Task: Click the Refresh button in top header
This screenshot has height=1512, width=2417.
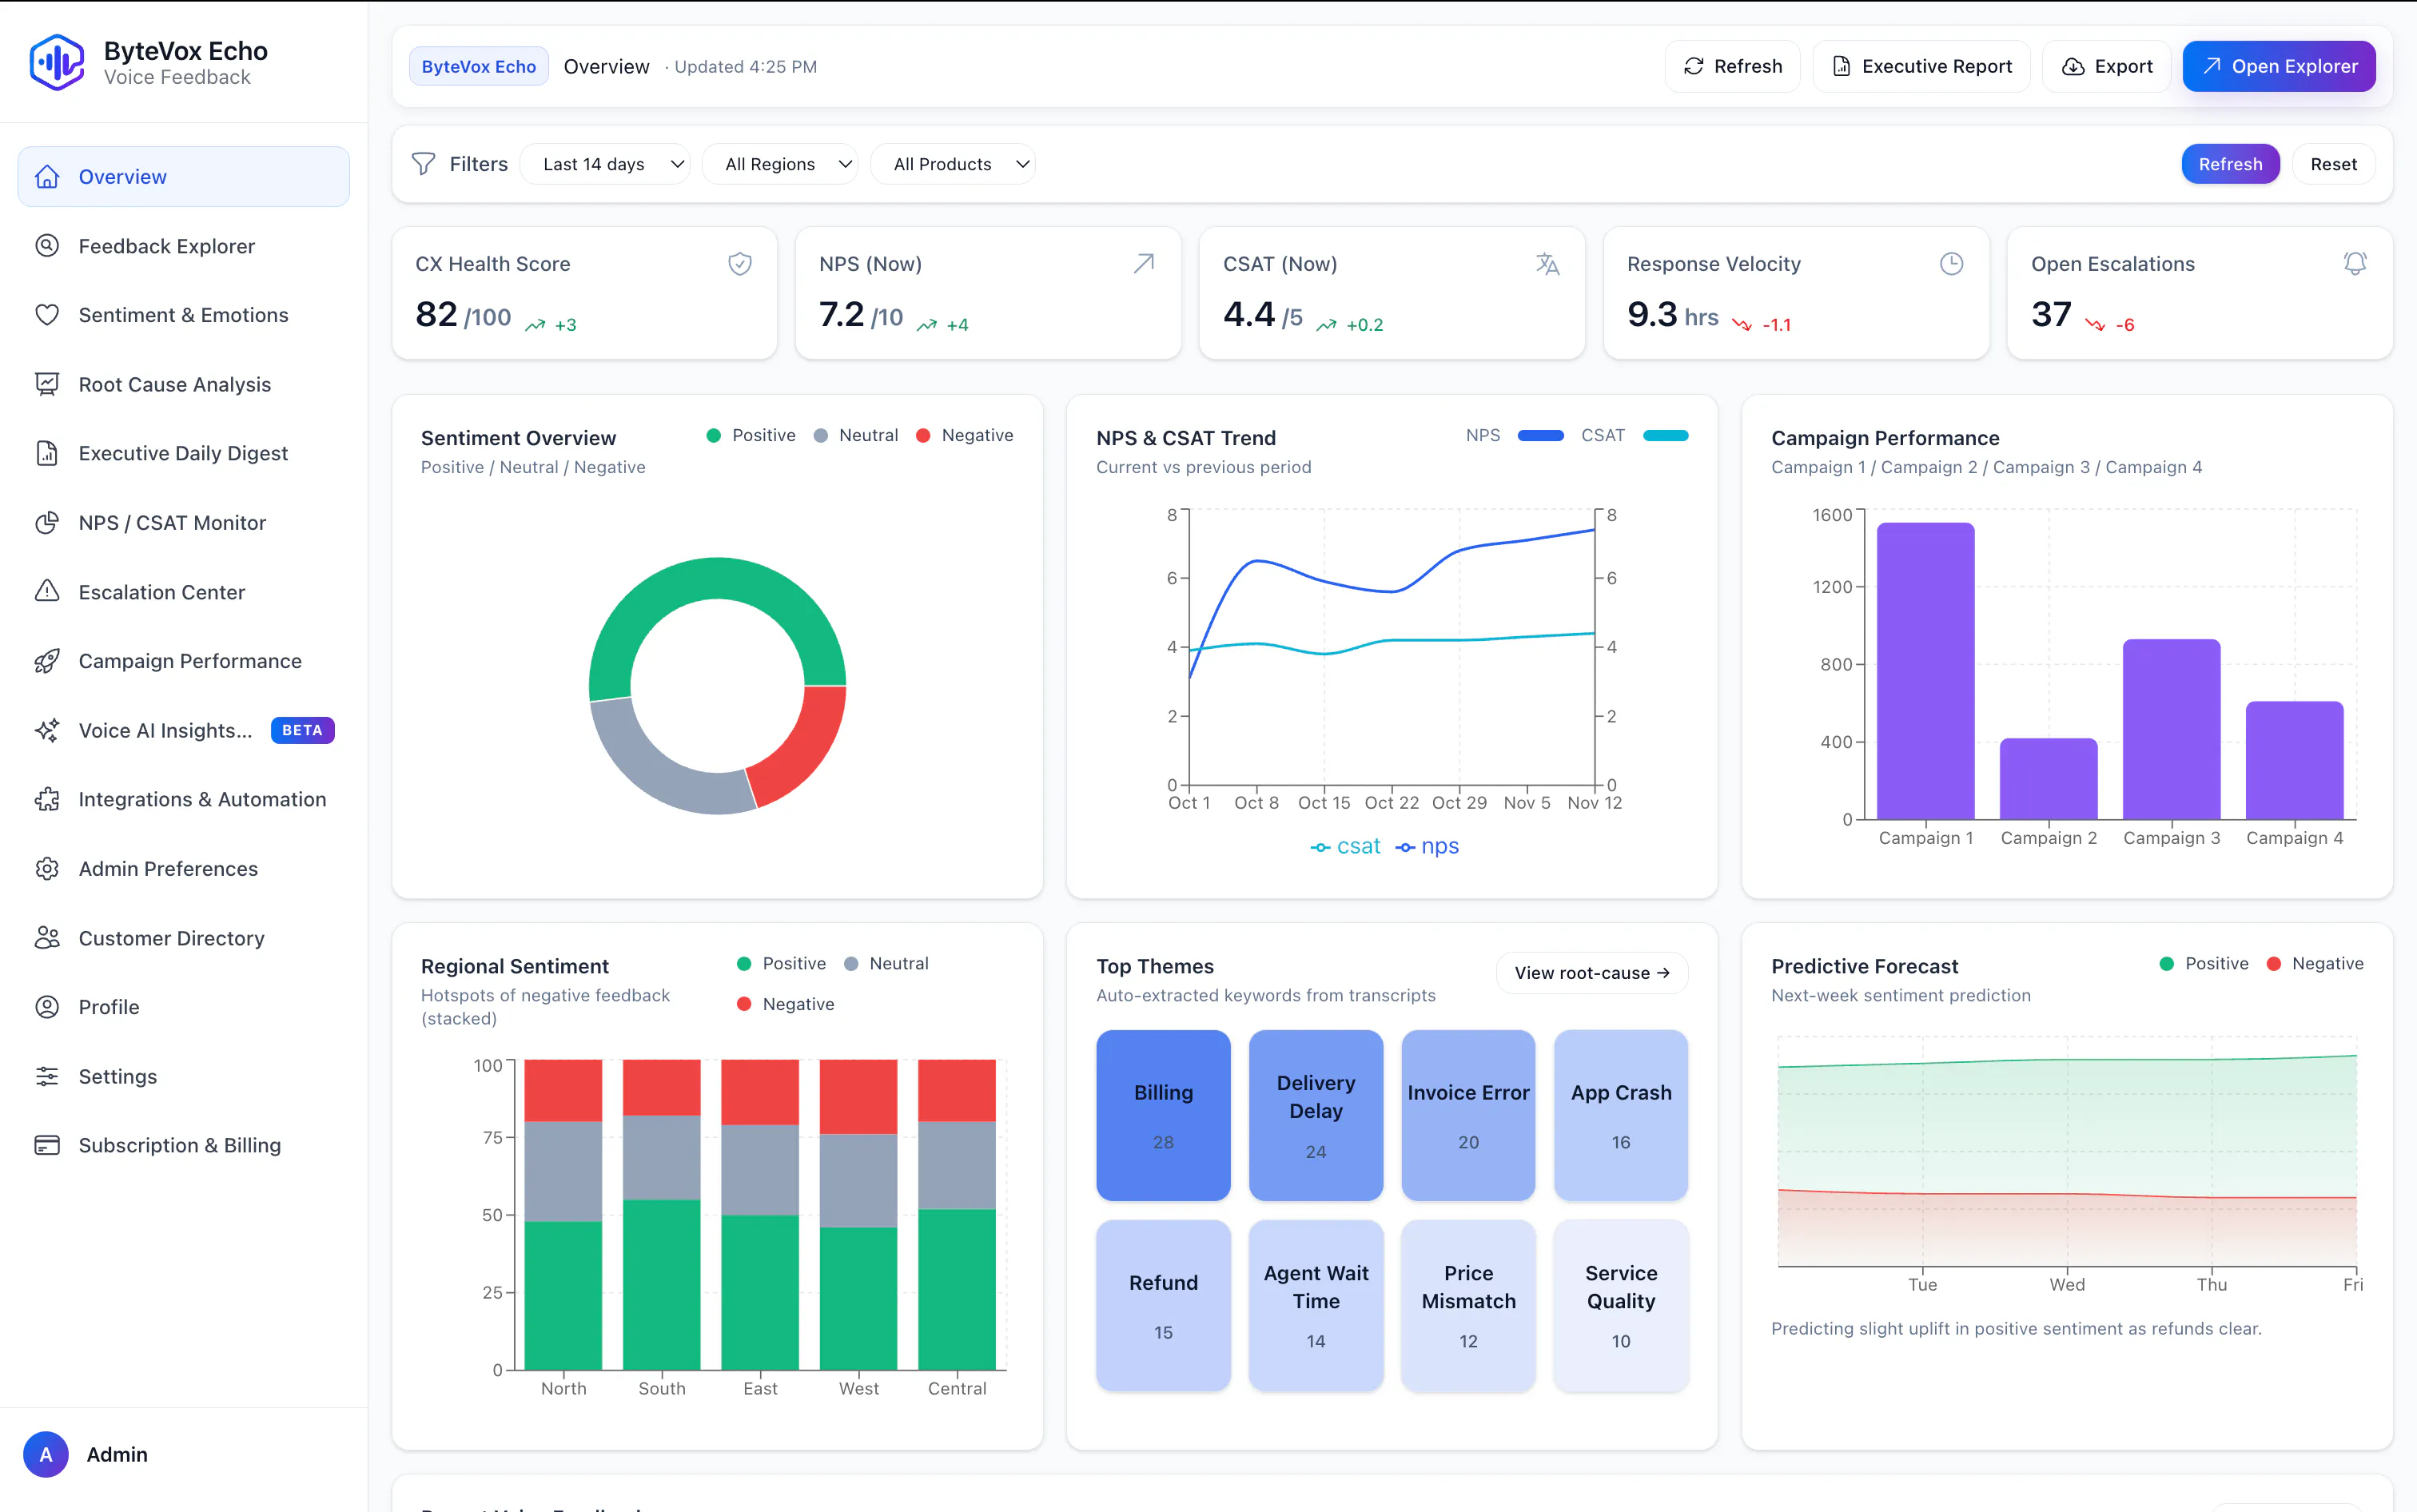Action: [x=1732, y=66]
